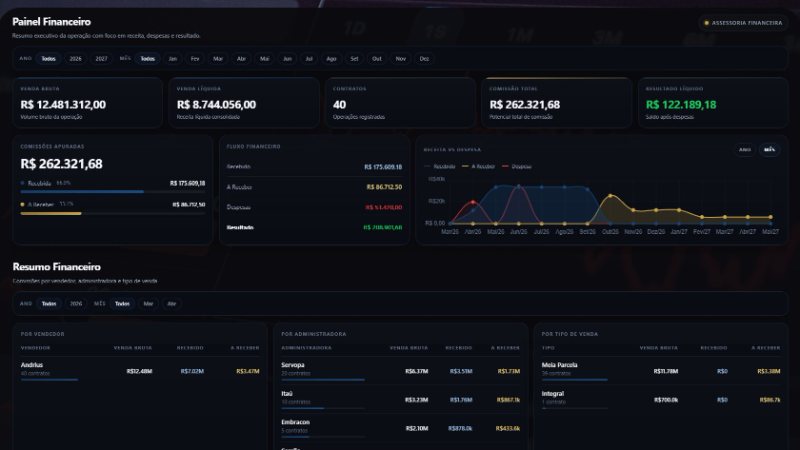This screenshot has height=450, width=800.
Task: Filter Painel Financeiro by month Jan
Action: coord(173,59)
